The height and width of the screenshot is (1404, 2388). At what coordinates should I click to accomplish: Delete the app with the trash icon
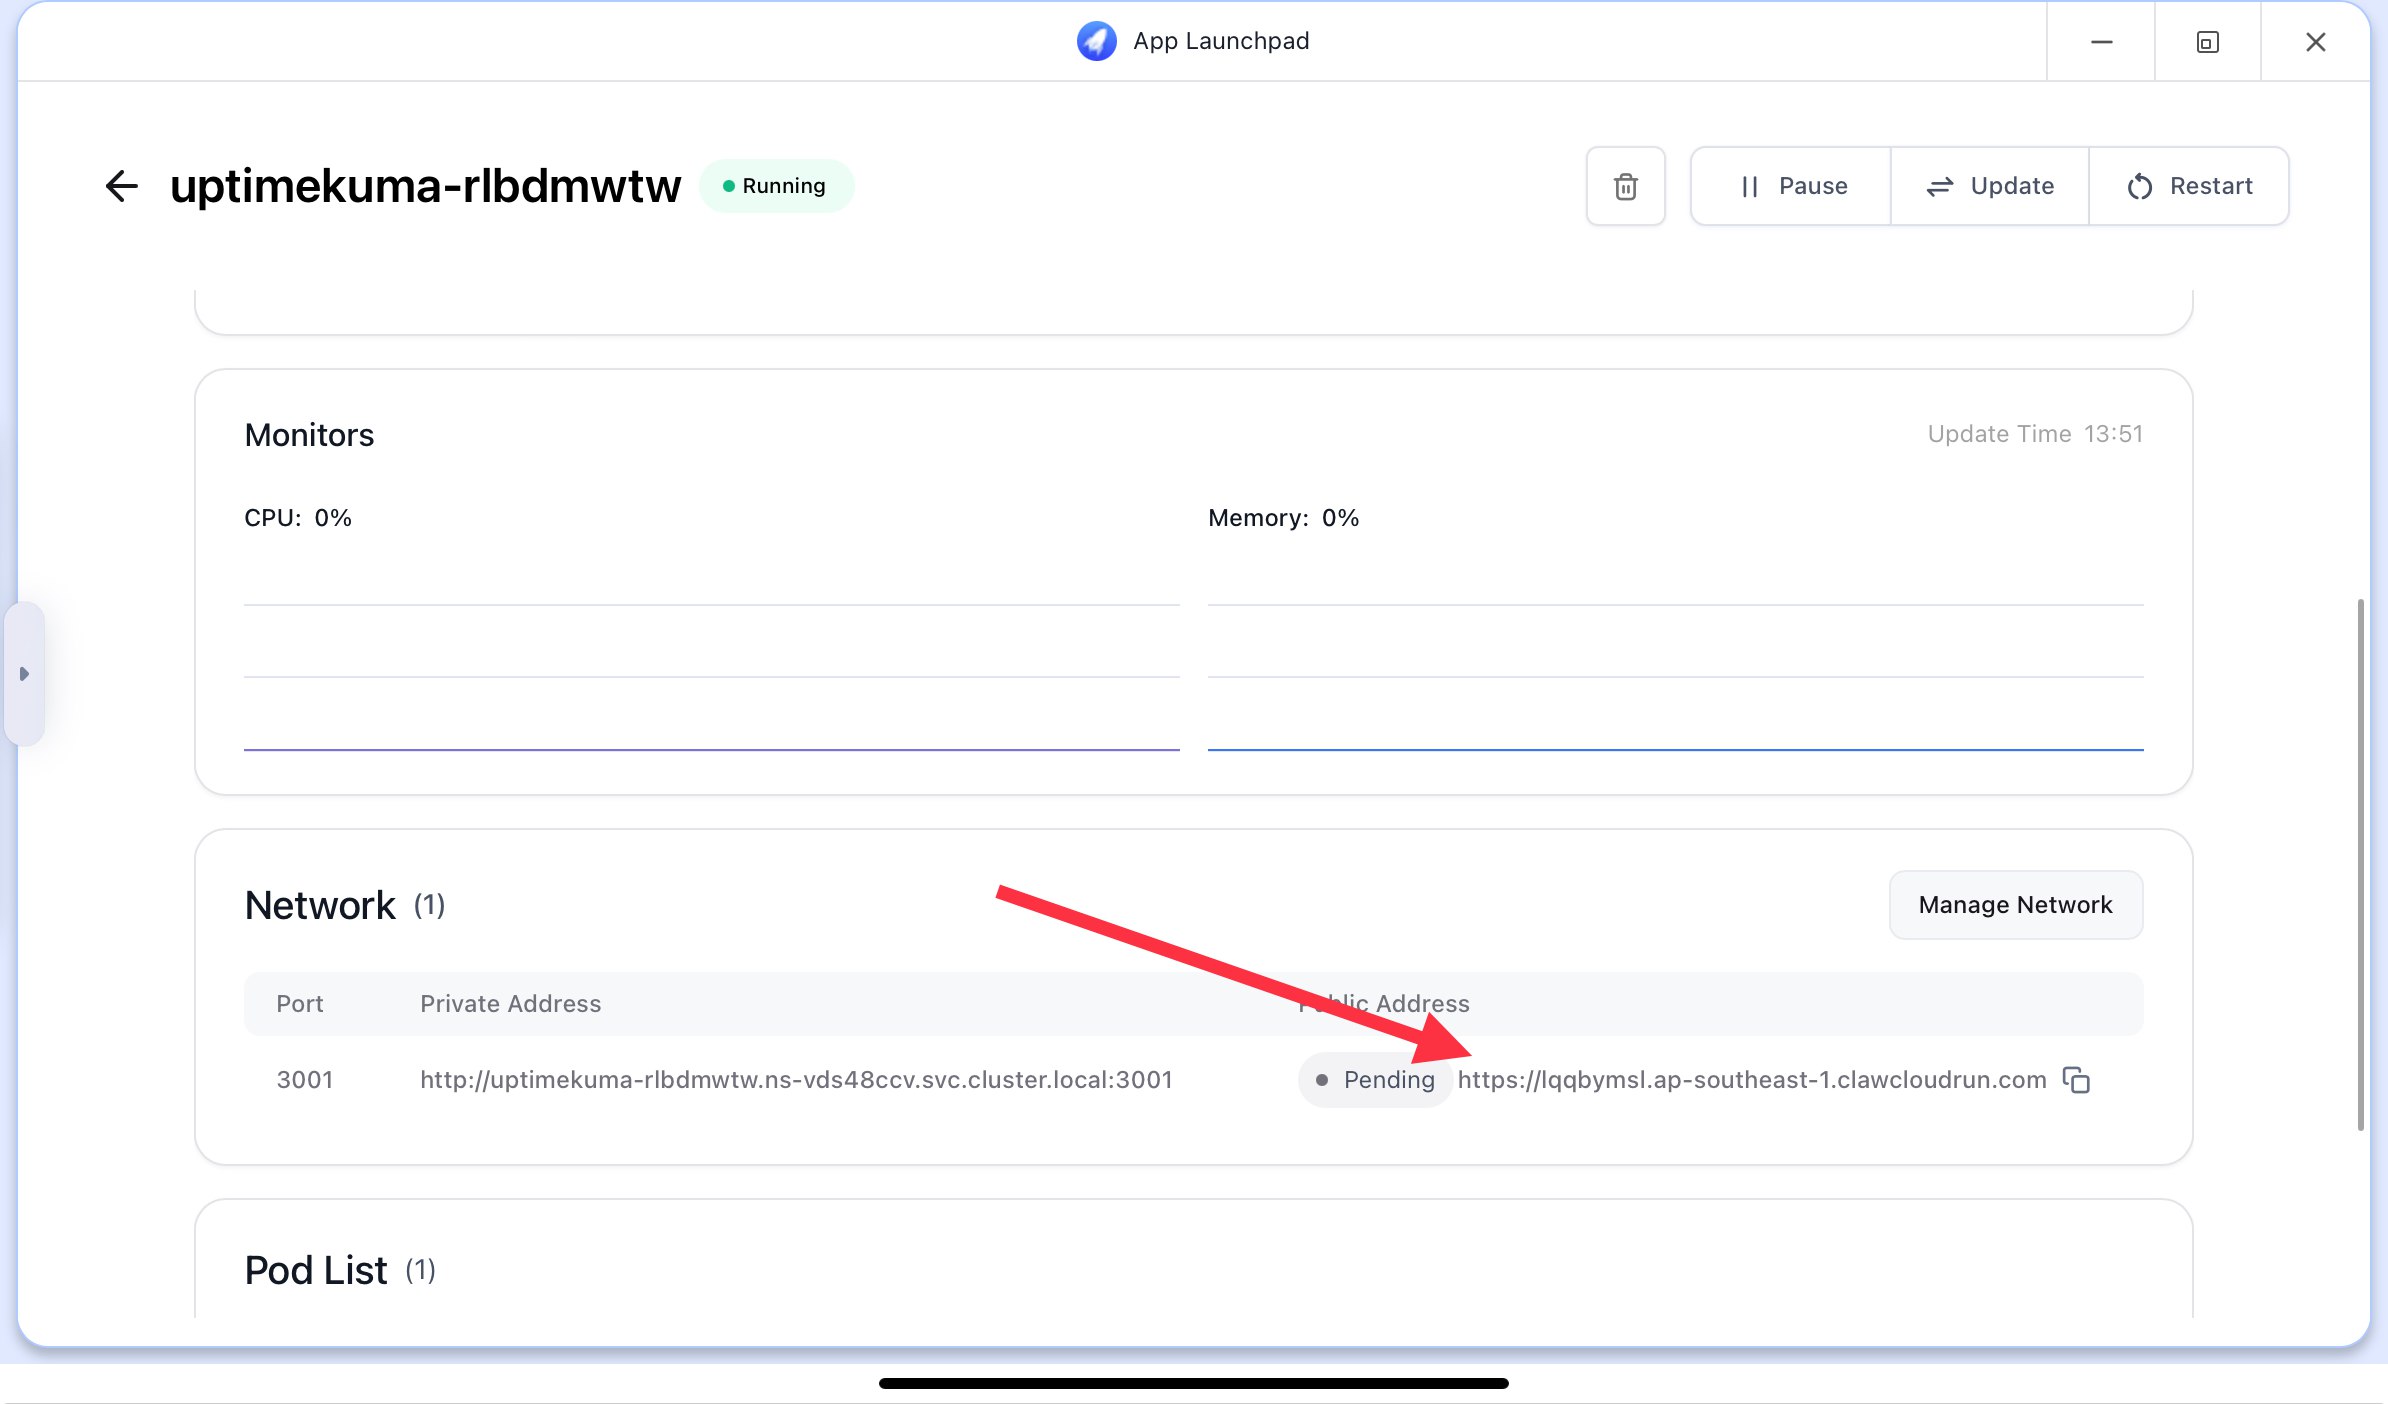click(1625, 186)
